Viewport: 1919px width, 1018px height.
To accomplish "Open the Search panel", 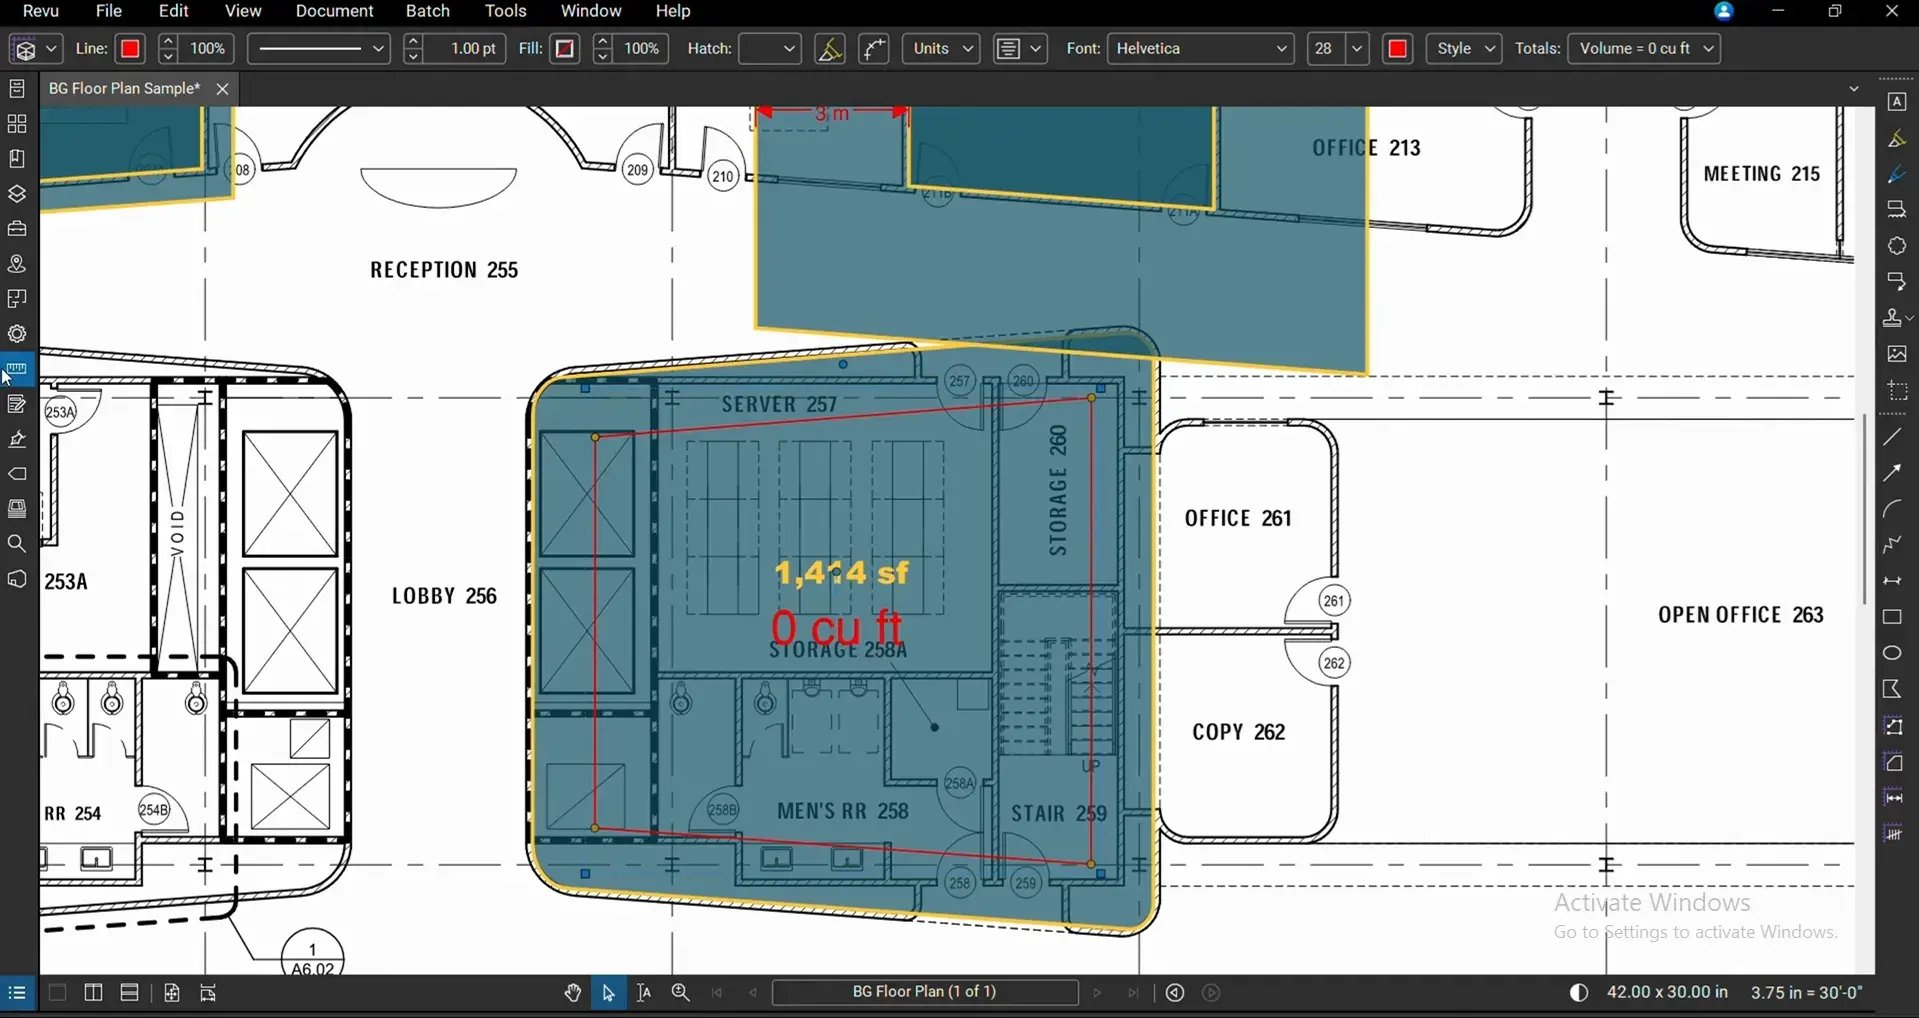I will tap(17, 544).
